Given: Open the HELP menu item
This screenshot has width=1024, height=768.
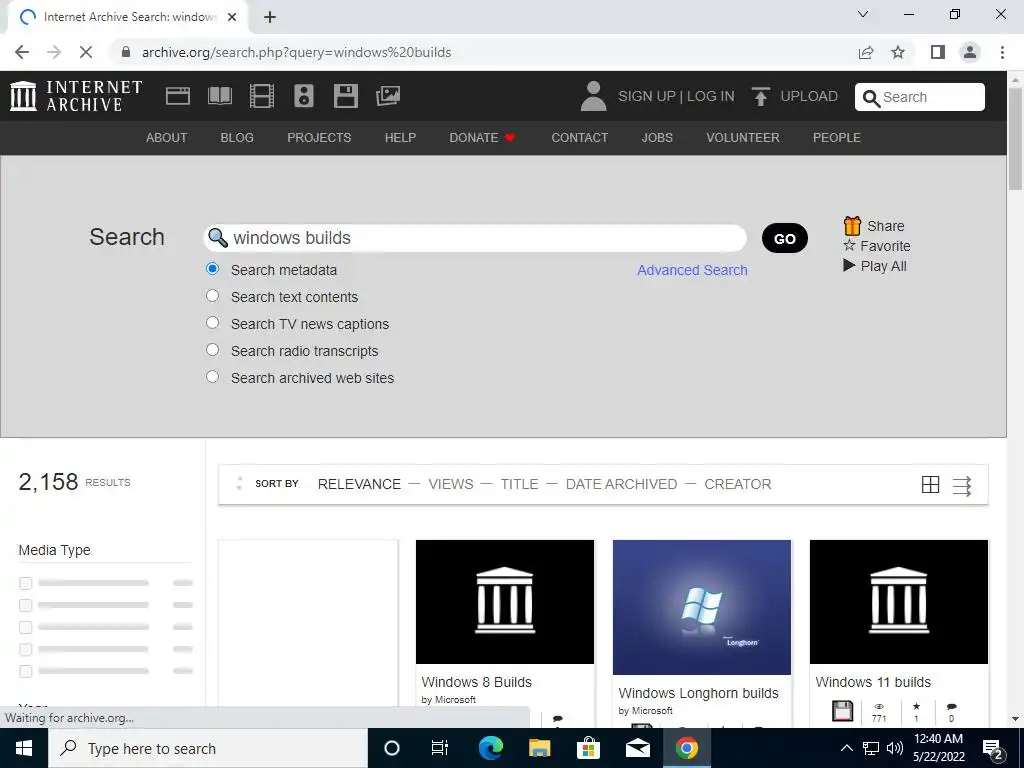Looking at the screenshot, I should [400, 138].
